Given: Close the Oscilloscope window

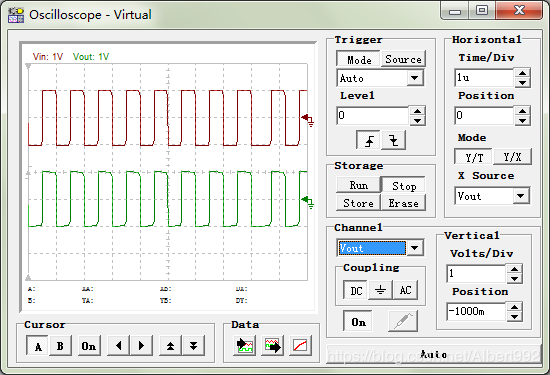Looking at the screenshot, I should (x=519, y=11).
